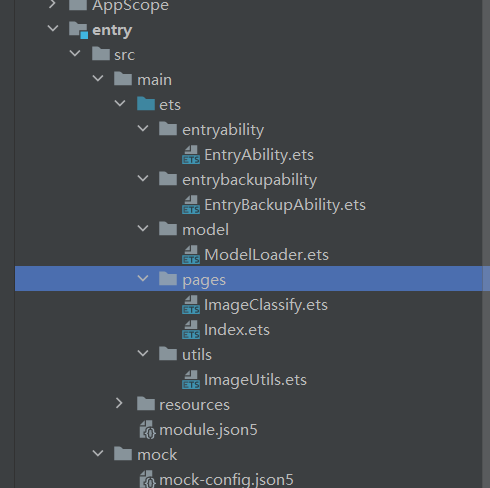Click the EntryAbility.ets file icon
The image size is (490, 488).
point(191,155)
